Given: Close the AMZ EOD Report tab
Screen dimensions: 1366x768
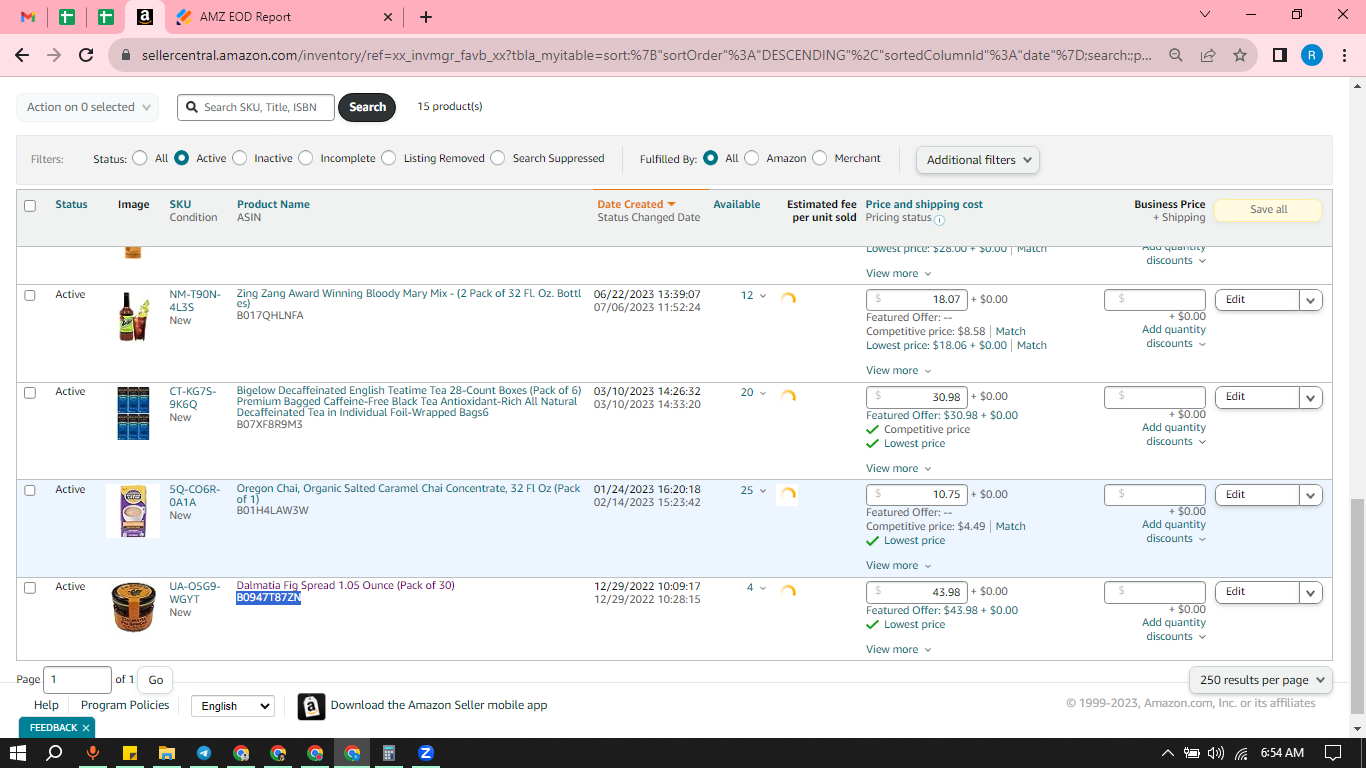Looking at the screenshot, I should 388,17.
